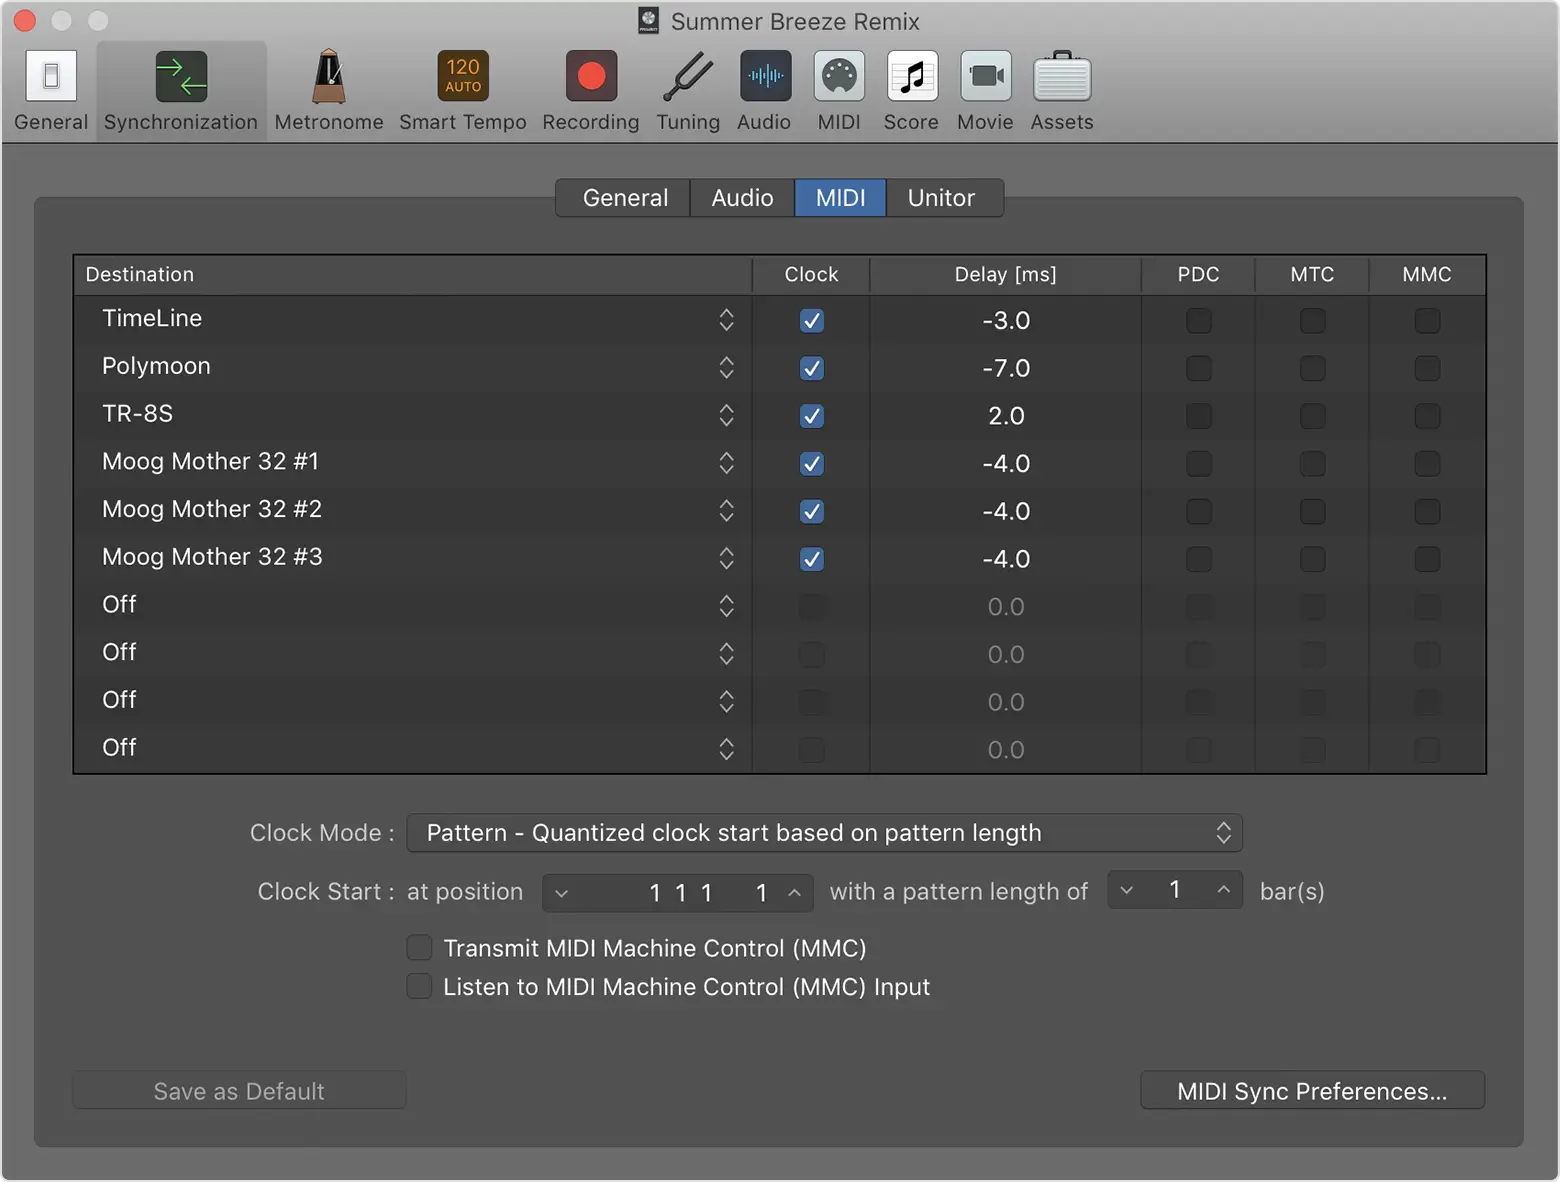The height and width of the screenshot is (1182, 1560).
Task: Open Smart Tempo settings icon
Action: coord(462,78)
